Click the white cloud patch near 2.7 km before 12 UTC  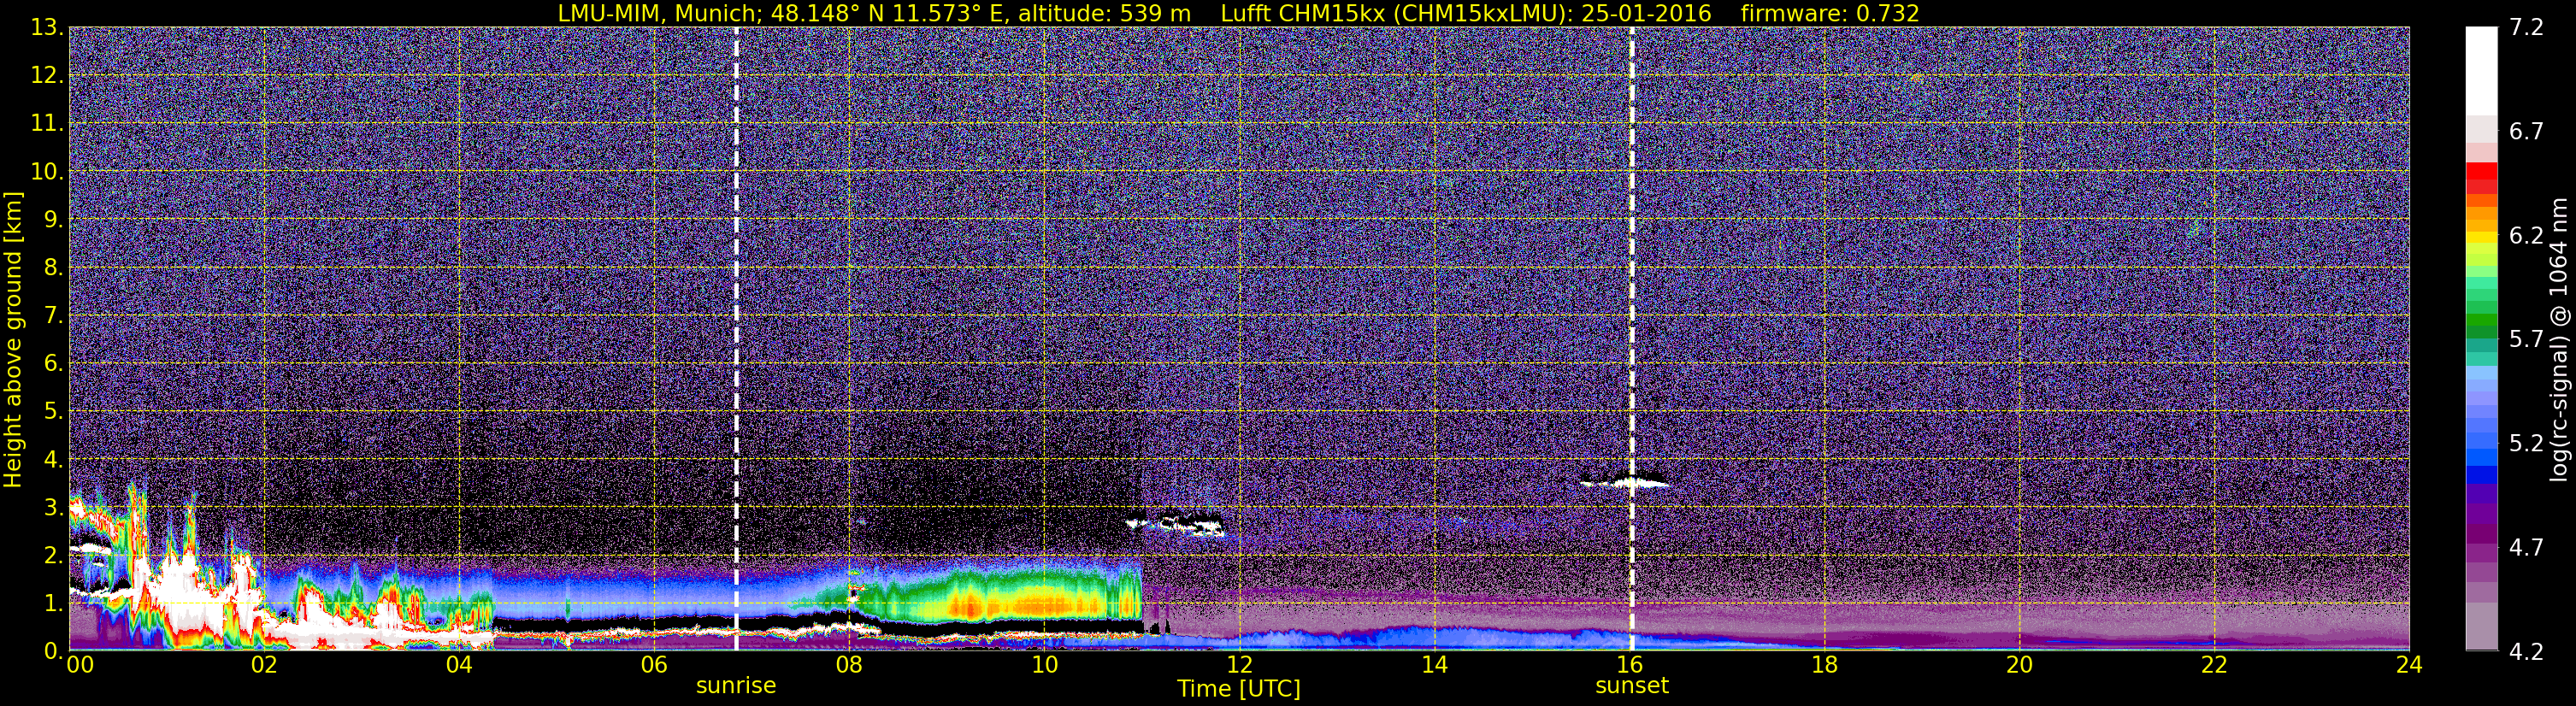[1177, 525]
